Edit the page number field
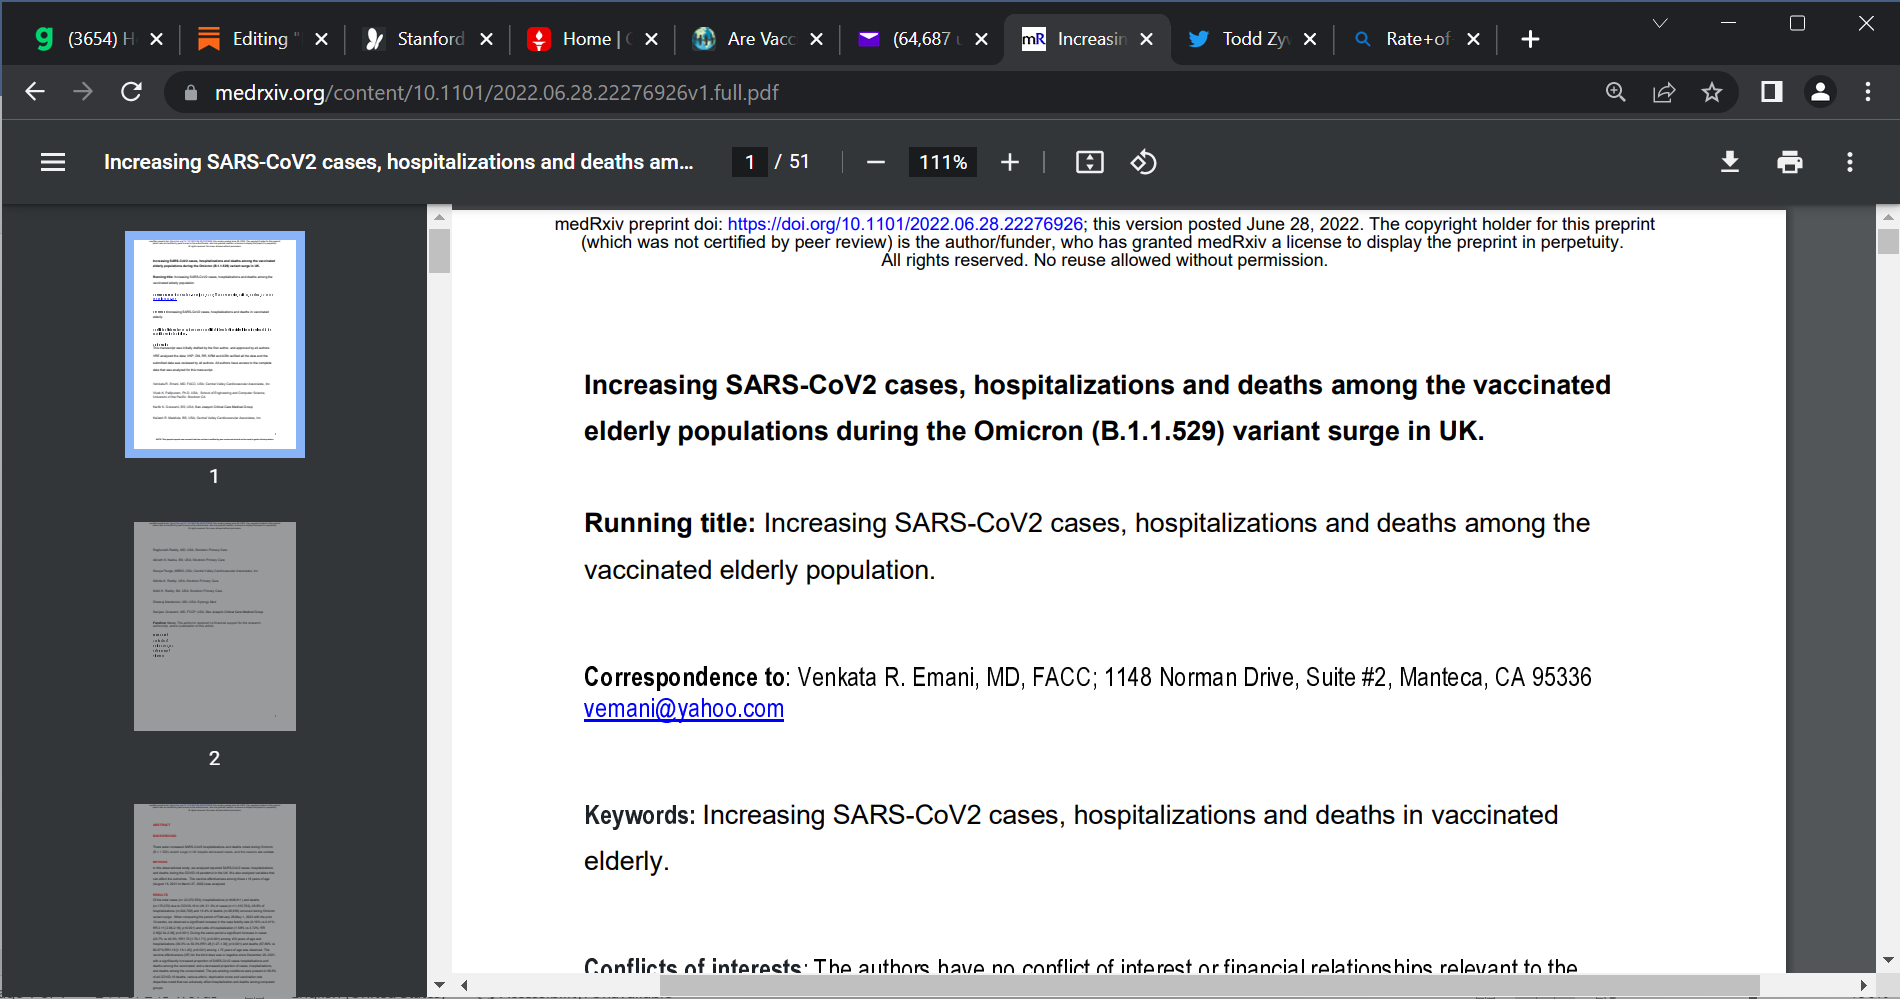The image size is (1900, 999). coord(750,162)
